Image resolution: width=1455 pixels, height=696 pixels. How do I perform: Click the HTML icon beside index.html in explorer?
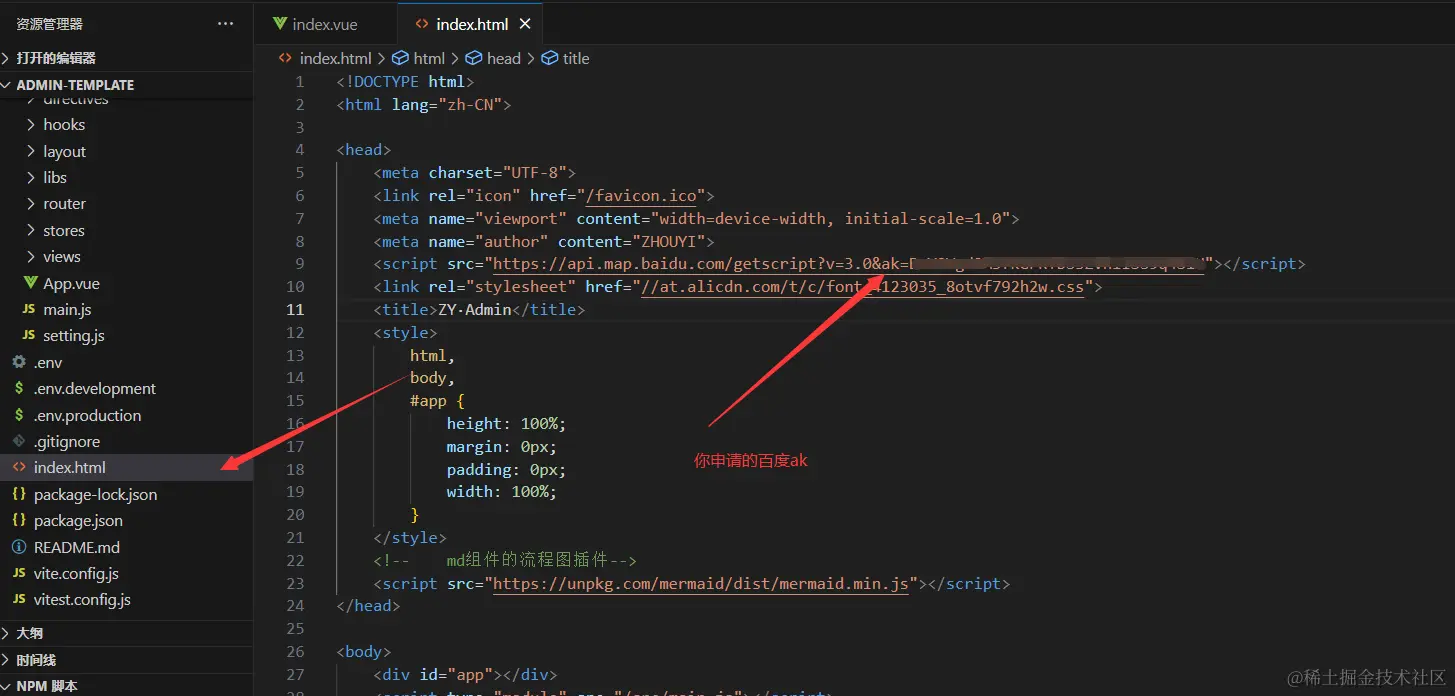(18, 467)
